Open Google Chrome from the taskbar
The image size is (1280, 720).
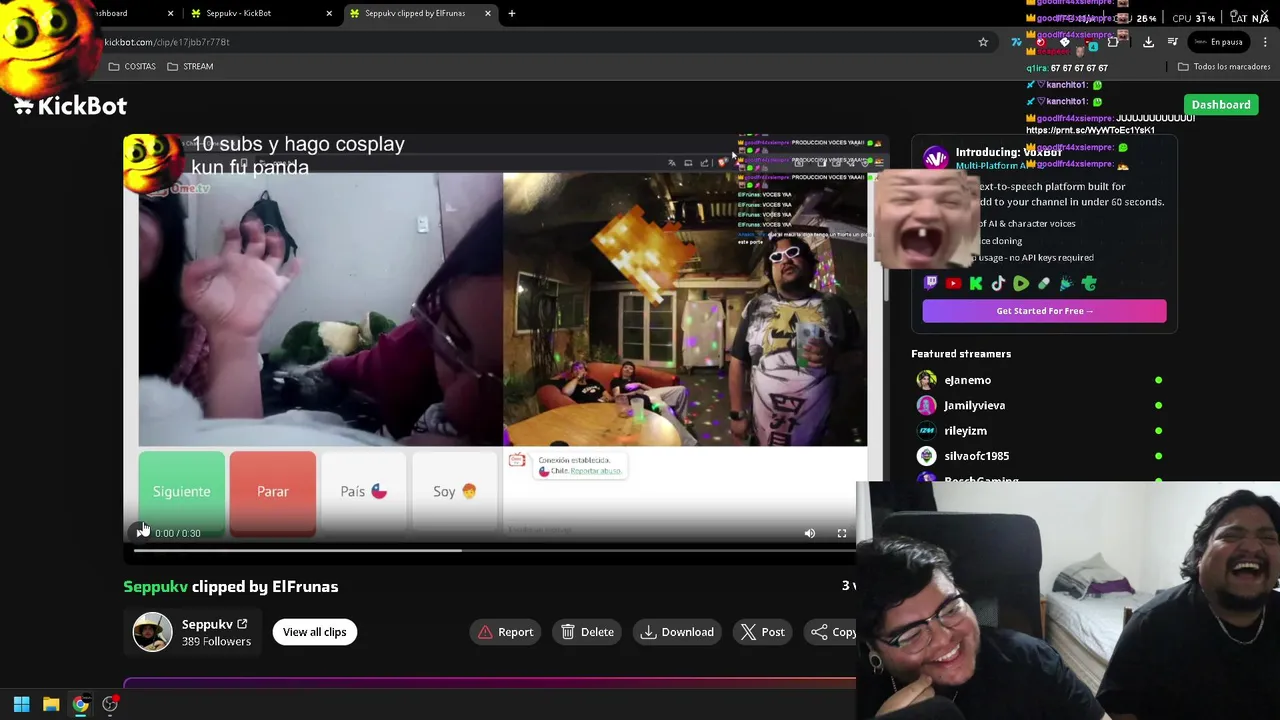point(80,704)
